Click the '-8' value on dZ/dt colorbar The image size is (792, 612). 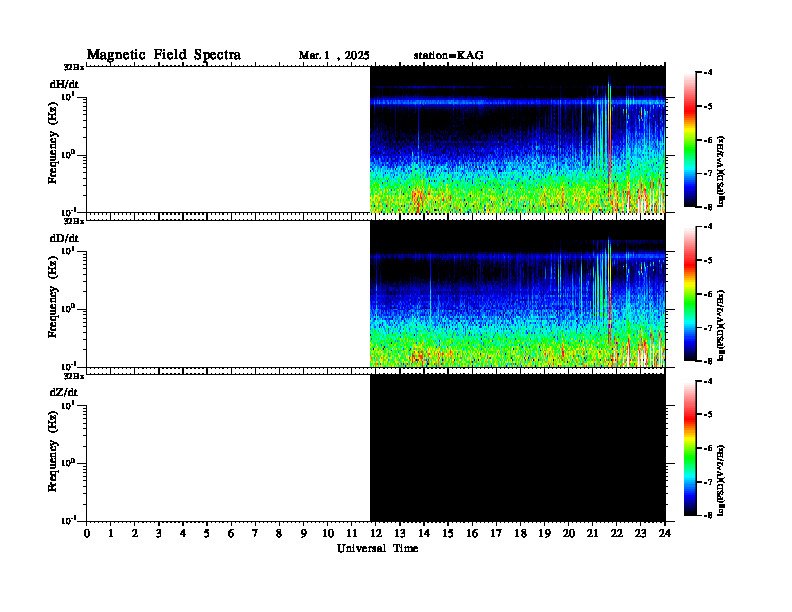[x=708, y=515]
